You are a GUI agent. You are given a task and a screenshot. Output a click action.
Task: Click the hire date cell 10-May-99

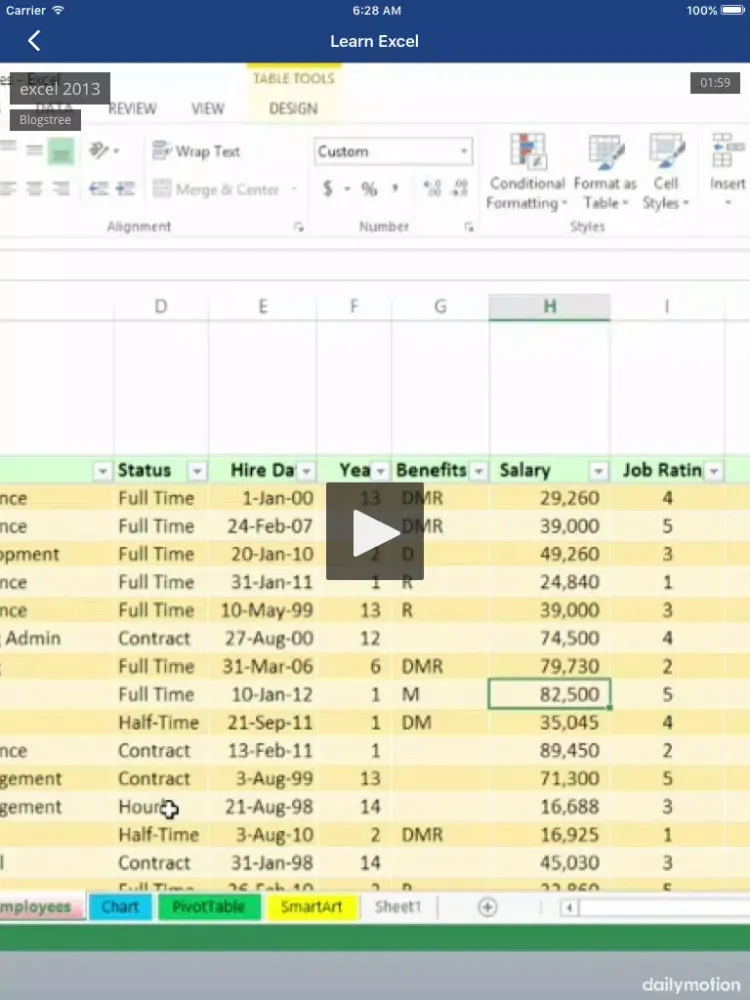(262, 610)
